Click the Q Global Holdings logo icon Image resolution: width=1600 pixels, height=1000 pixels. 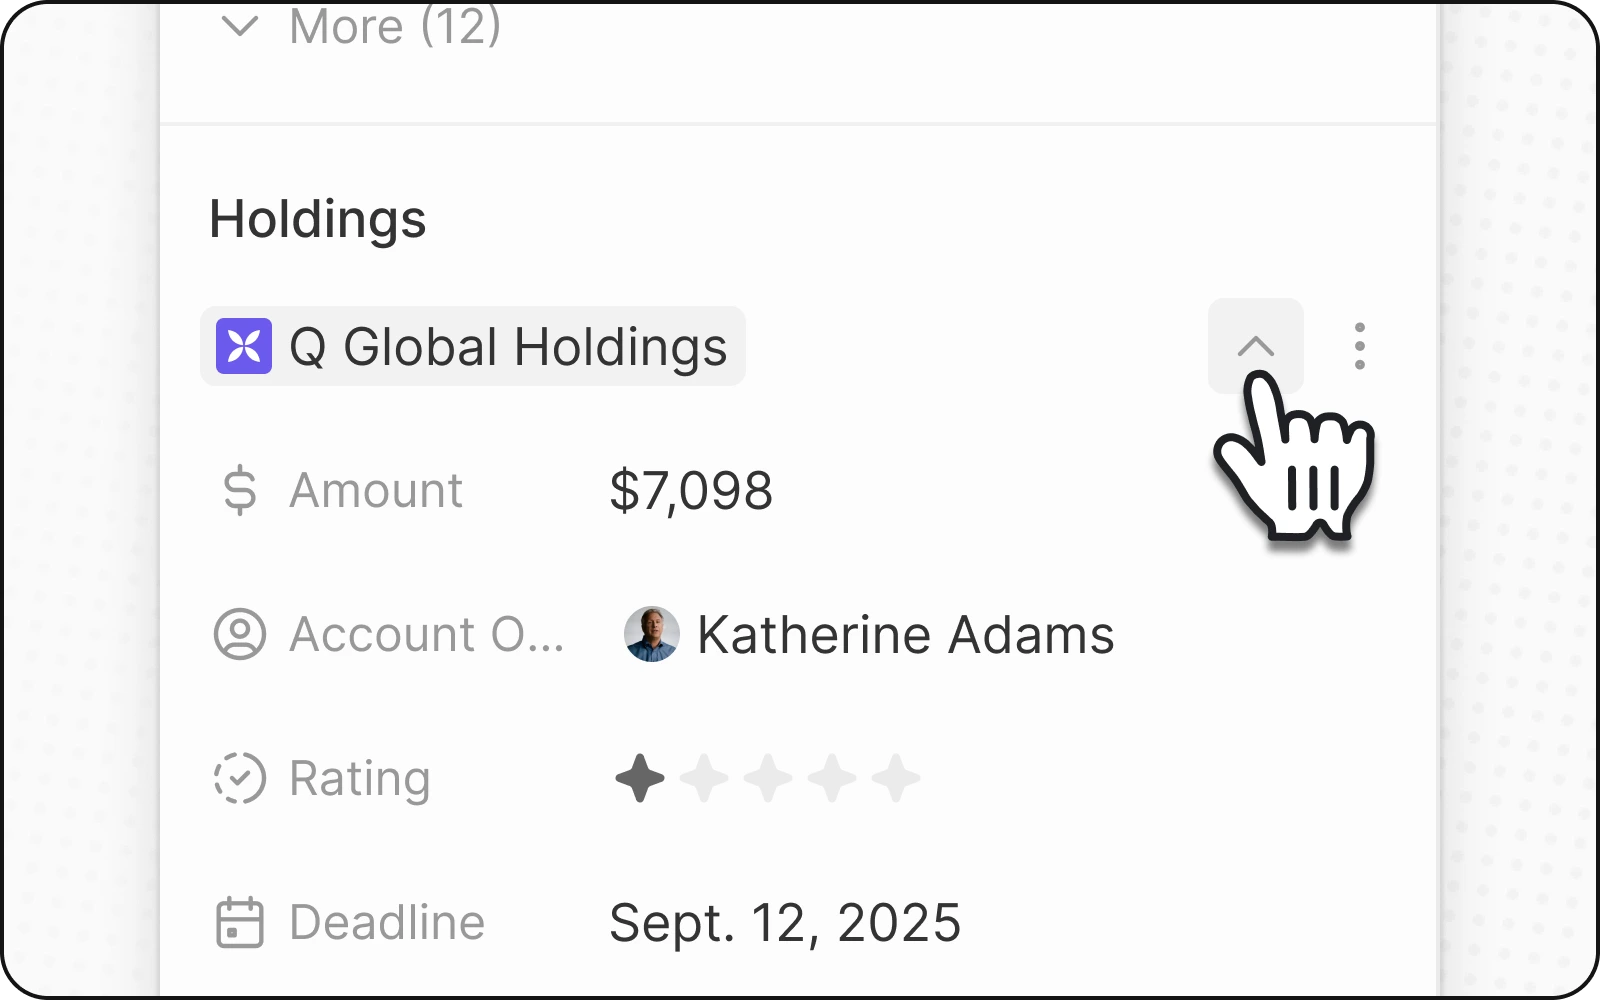click(x=244, y=346)
